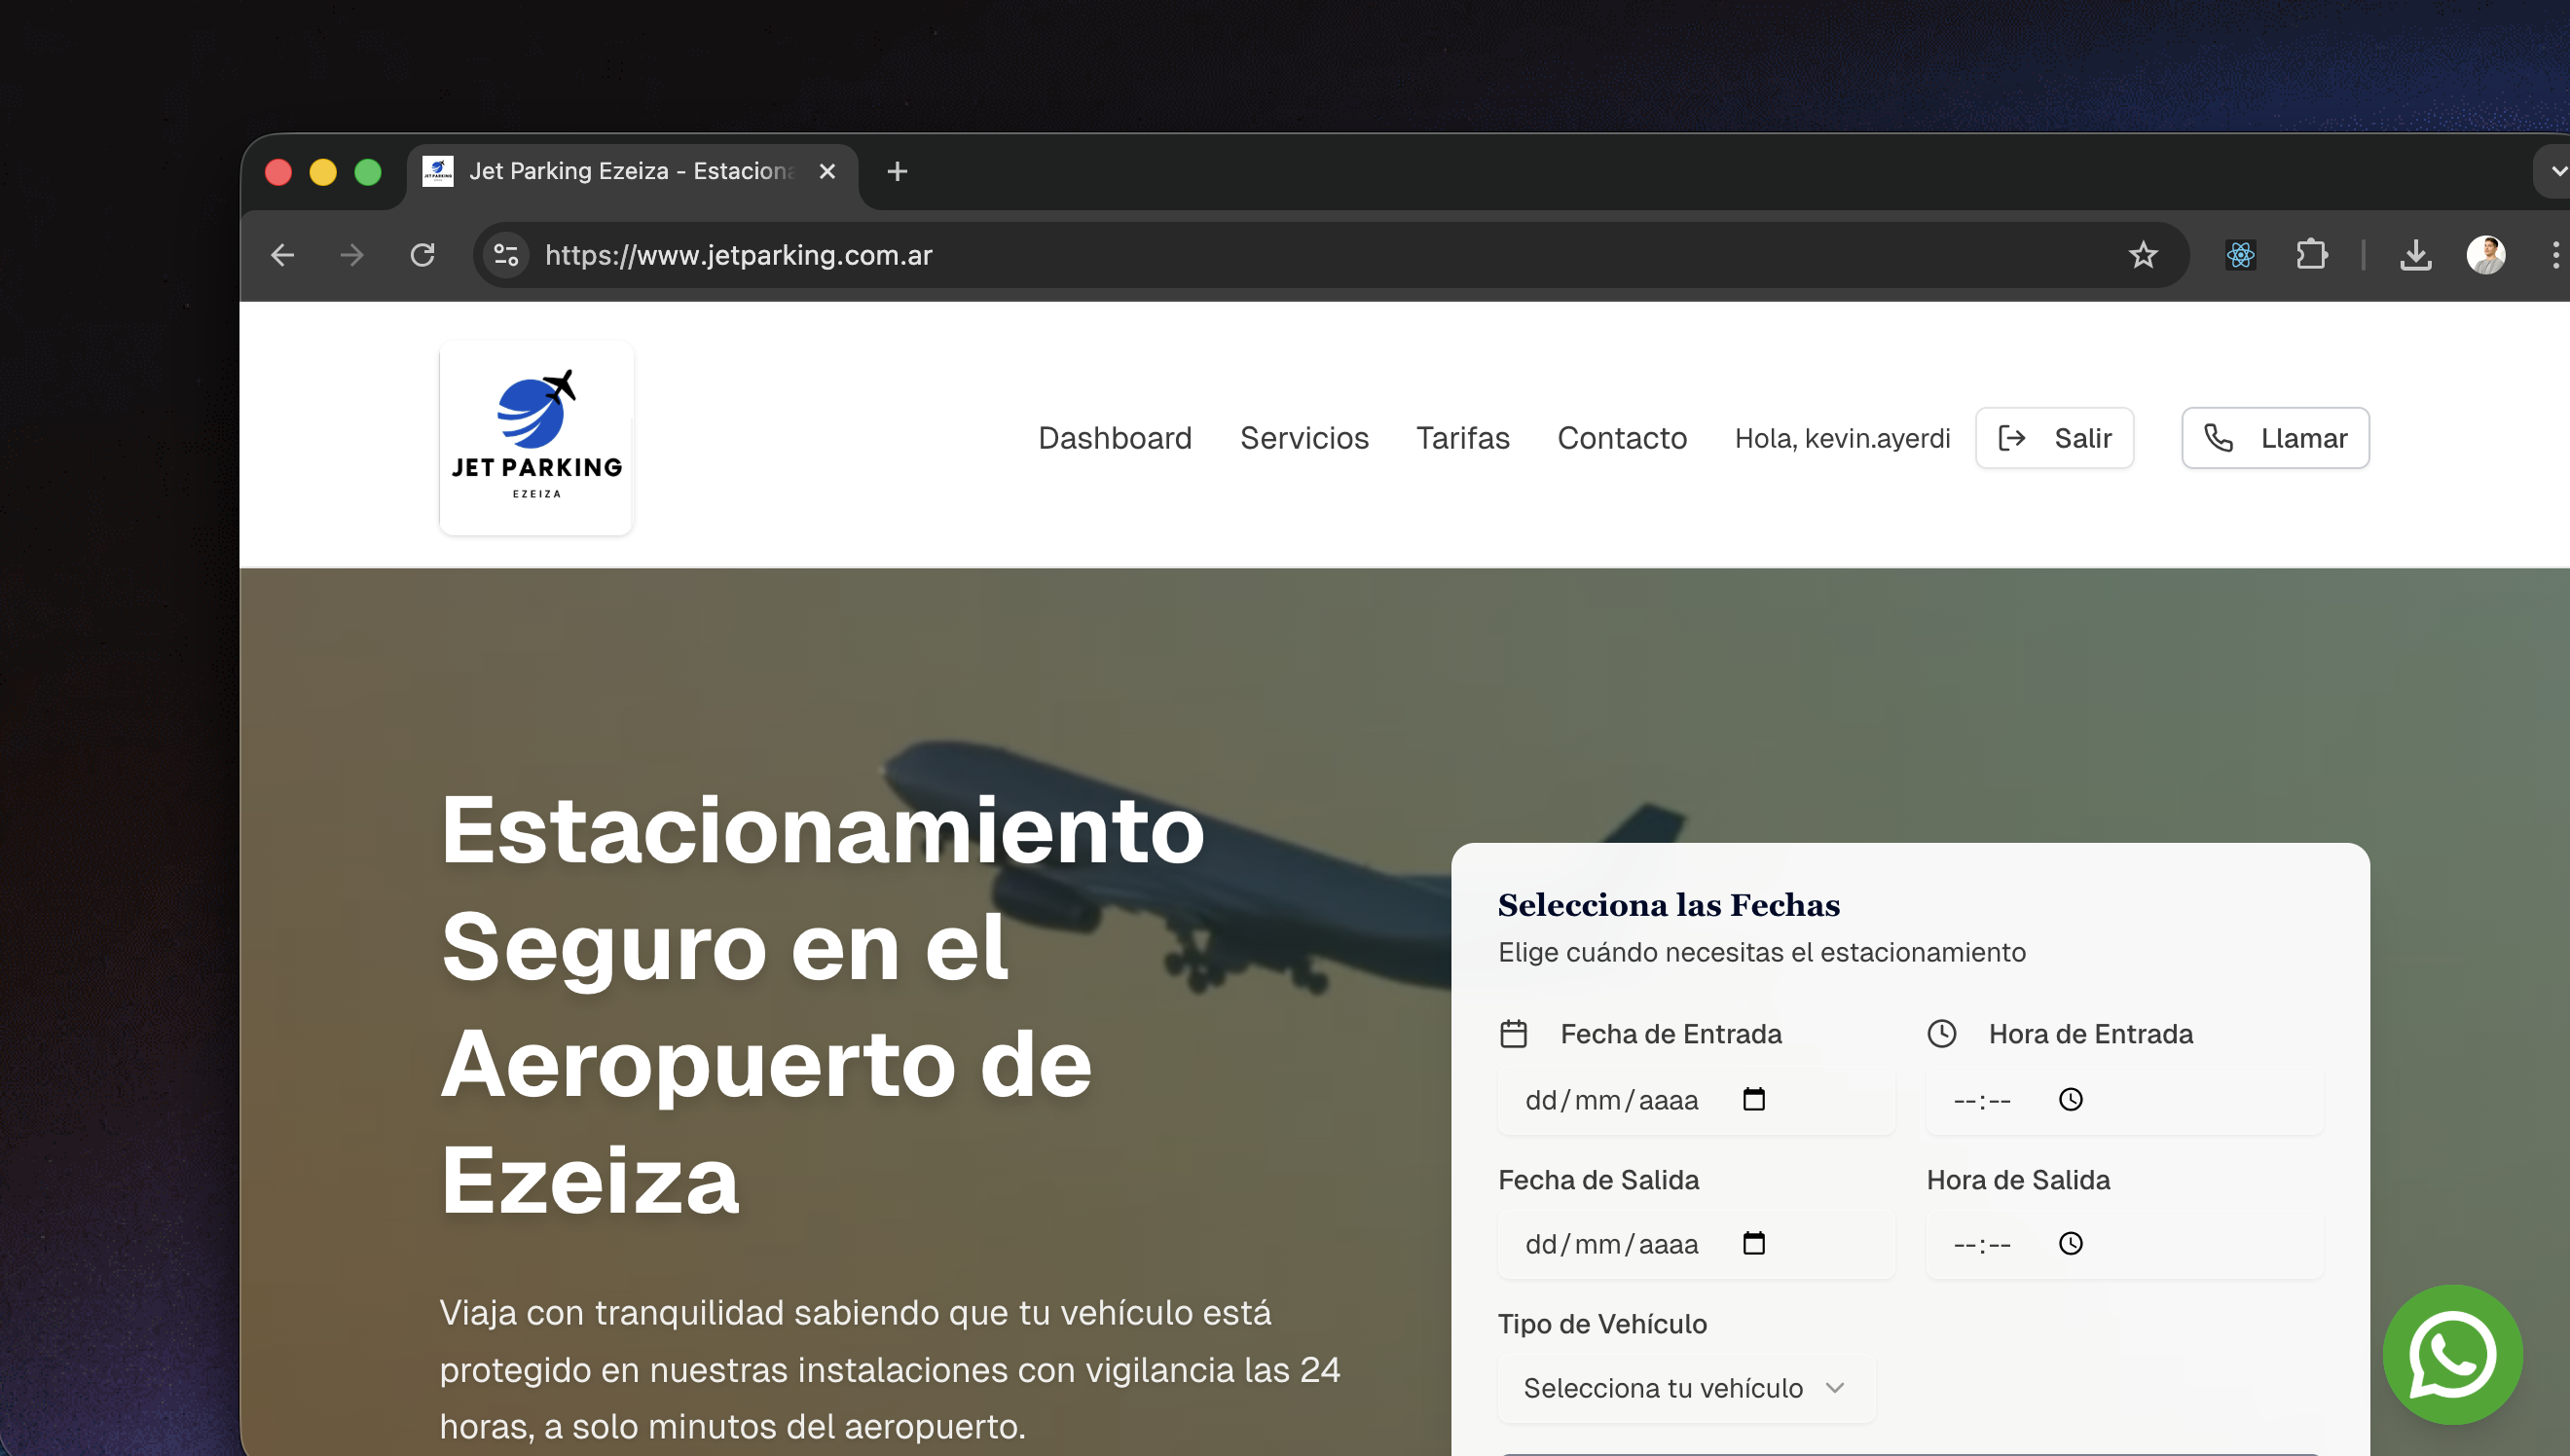Switch to the Tarifas section
Screen dimensions: 2570x1456
tap(1463, 438)
